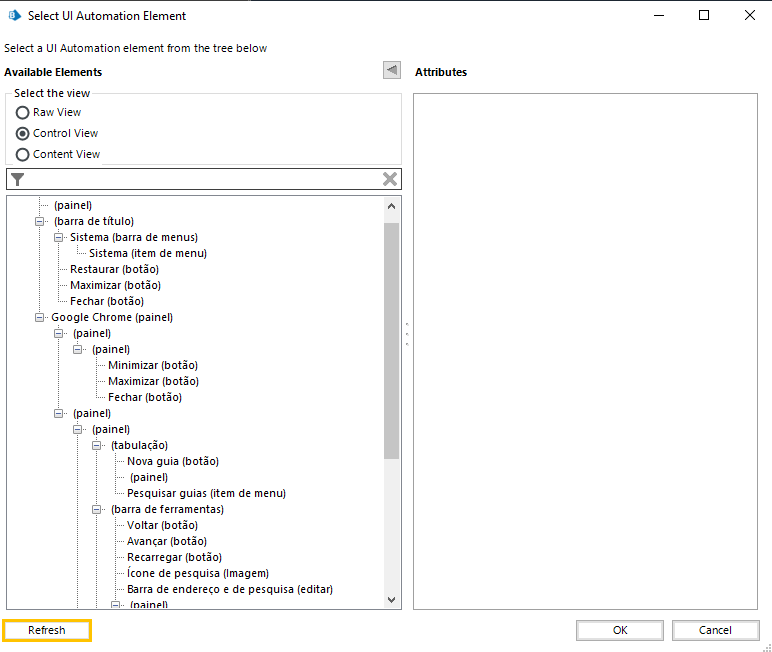Click the Cancel button
The image size is (772, 652).
[x=715, y=630]
